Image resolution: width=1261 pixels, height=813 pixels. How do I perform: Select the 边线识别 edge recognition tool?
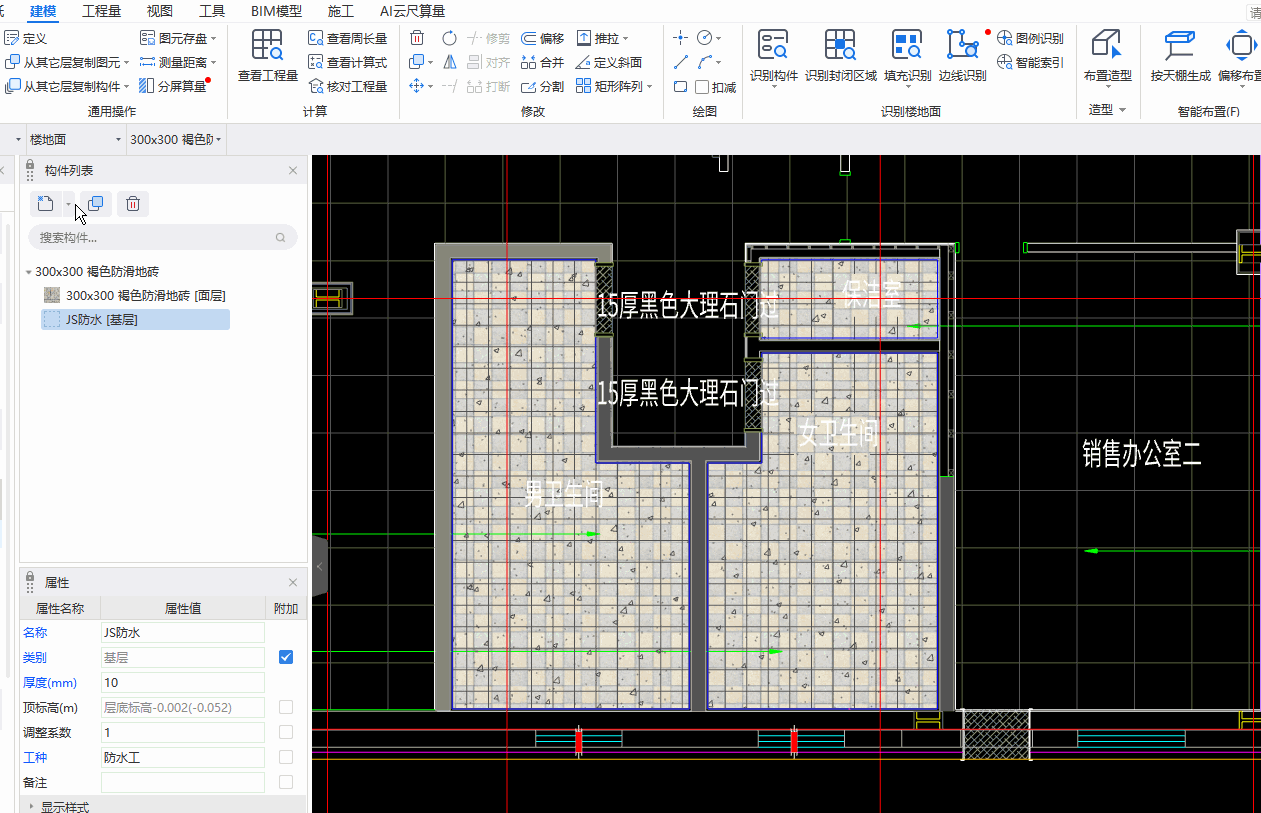962,56
